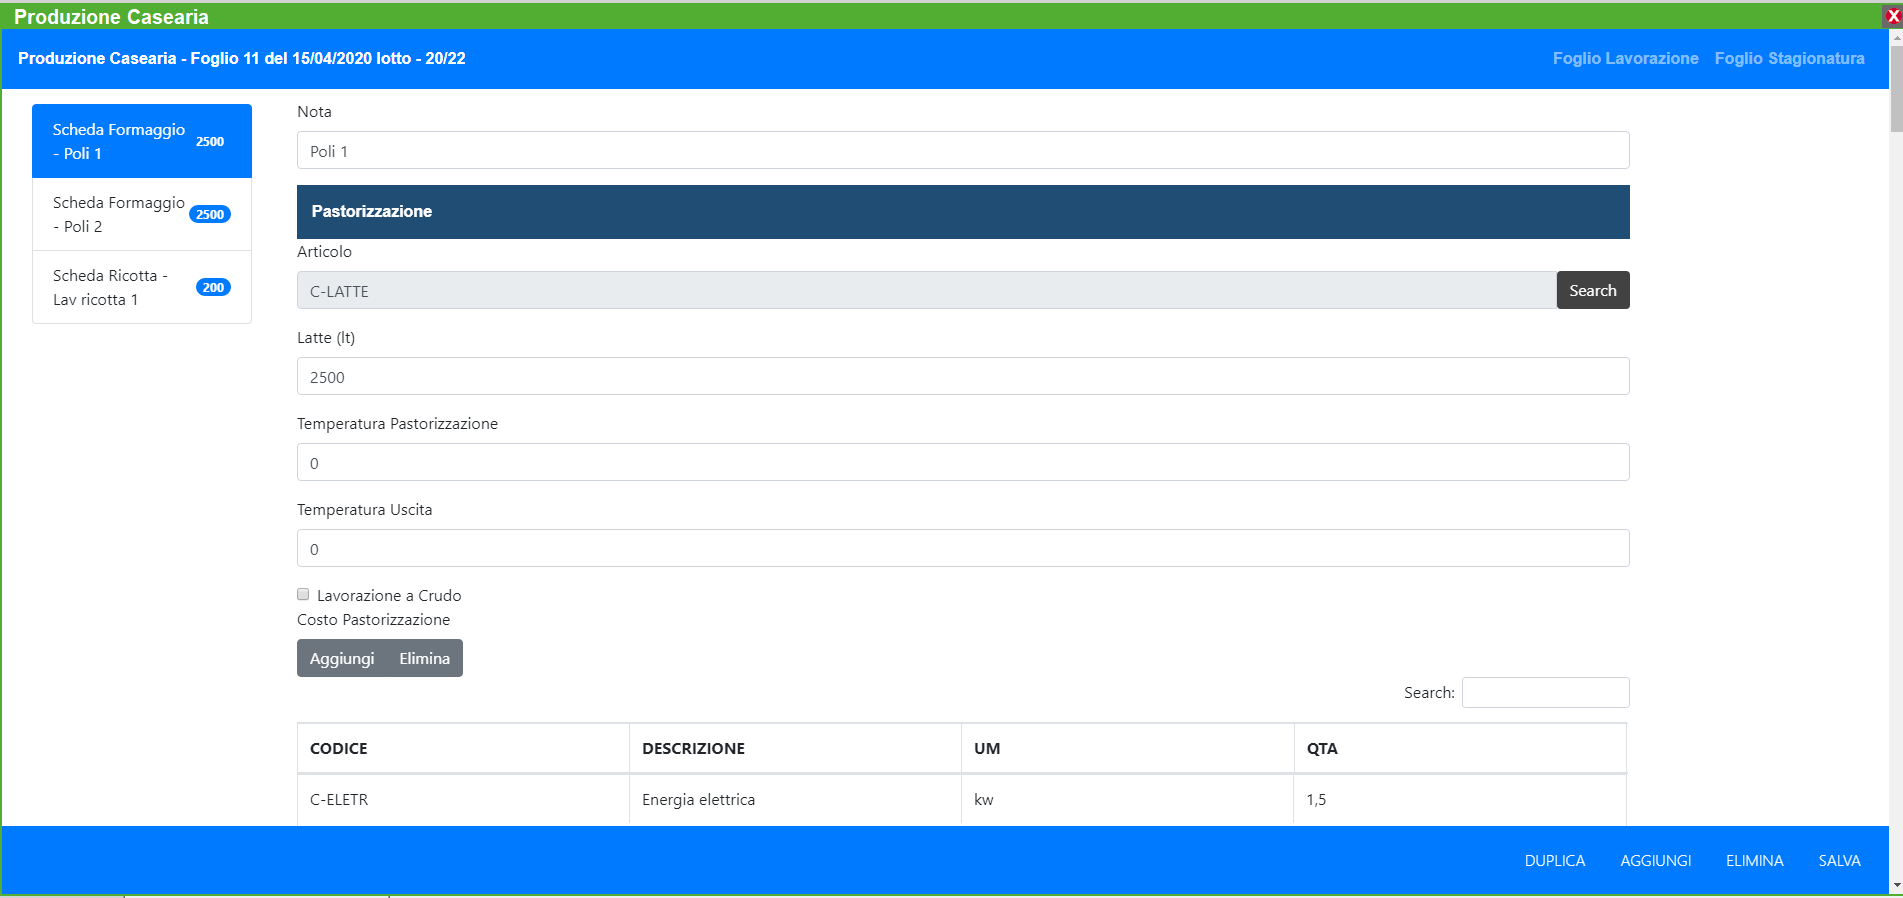The height and width of the screenshot is (898, 1903).
Task: Sort table by QTA column header
Action: (1321, 748)
